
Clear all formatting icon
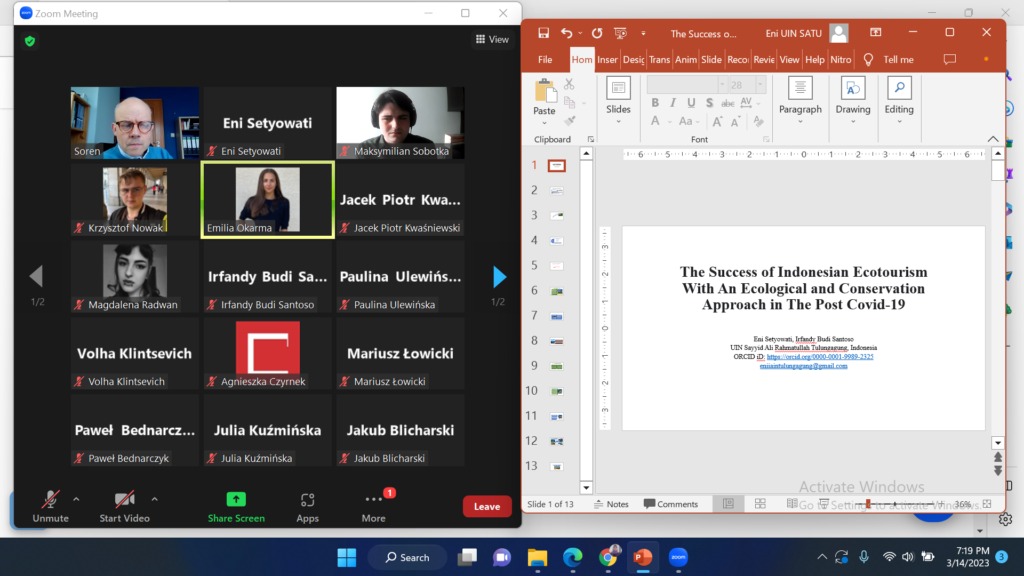point(758,121)
